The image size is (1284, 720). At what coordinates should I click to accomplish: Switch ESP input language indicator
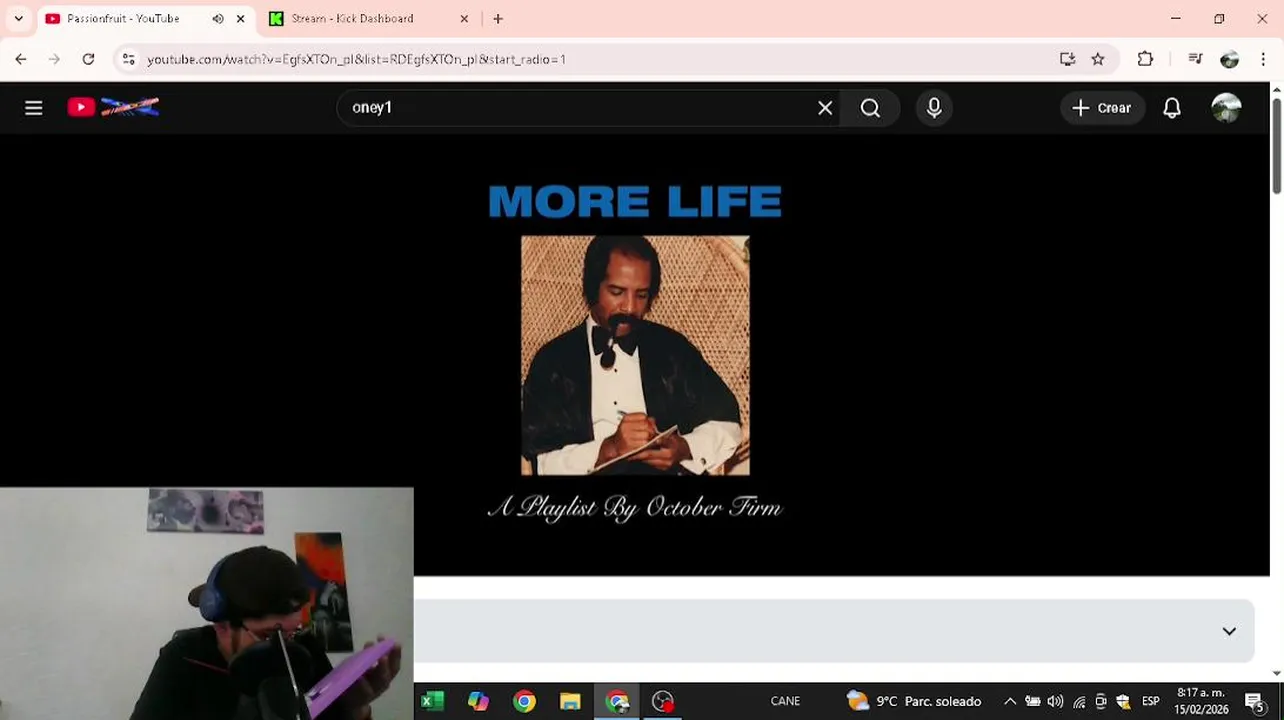click(x=1151, y=701)
